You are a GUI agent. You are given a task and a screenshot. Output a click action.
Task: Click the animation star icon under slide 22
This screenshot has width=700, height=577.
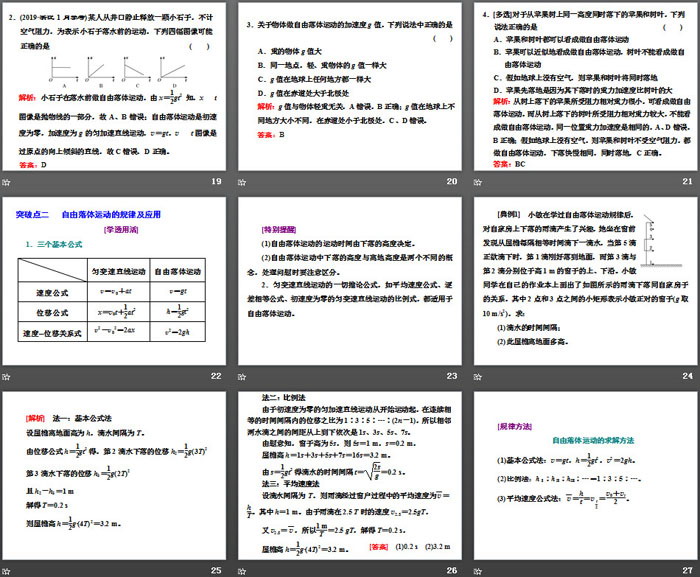tap(6, 376)
